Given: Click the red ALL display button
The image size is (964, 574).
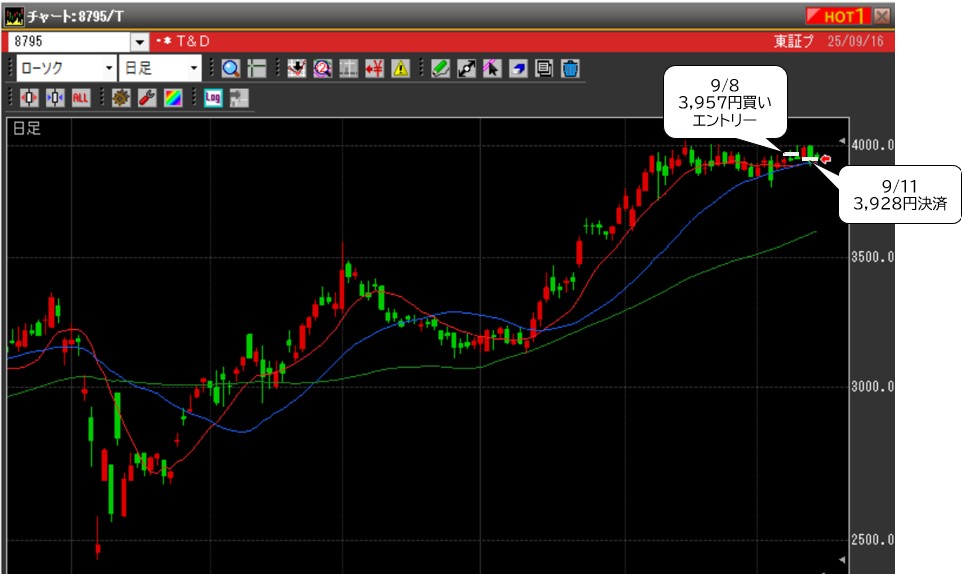Looking at the screenshot, I should [81, 98].
